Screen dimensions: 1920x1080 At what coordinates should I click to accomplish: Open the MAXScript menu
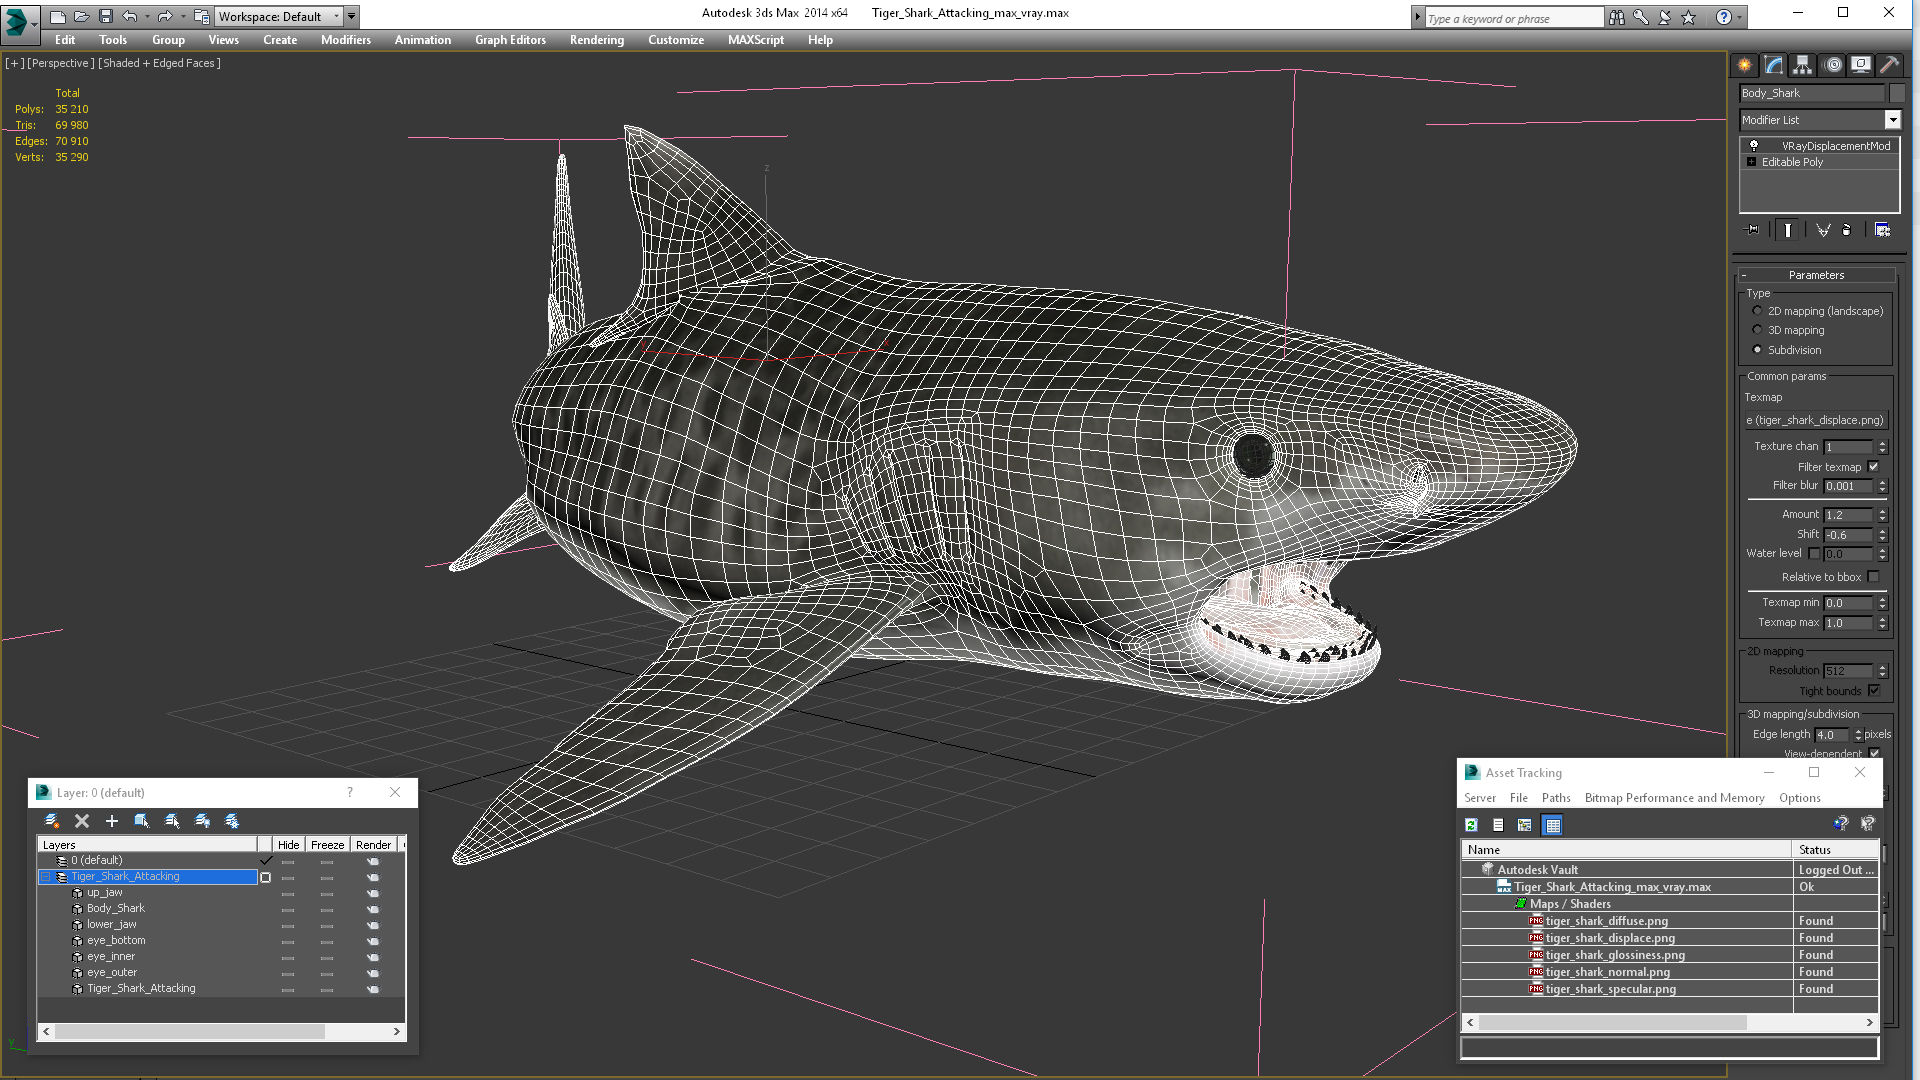click(756, 40)
